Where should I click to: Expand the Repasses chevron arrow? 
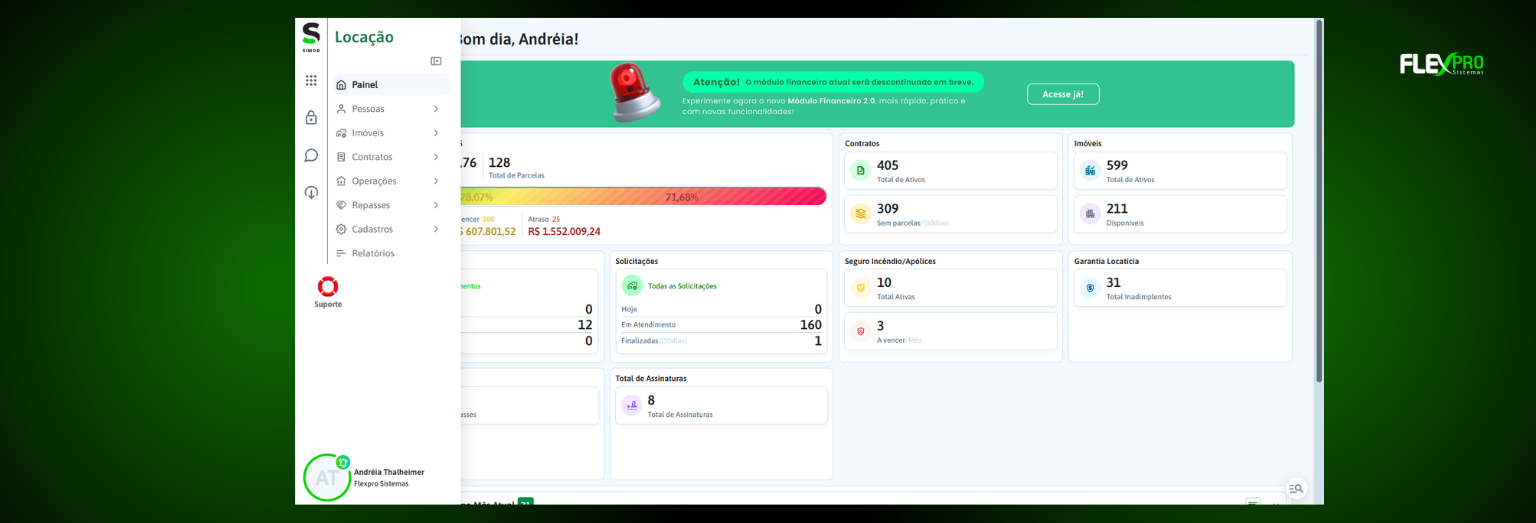pyautogui.click(x=436, y=205)
